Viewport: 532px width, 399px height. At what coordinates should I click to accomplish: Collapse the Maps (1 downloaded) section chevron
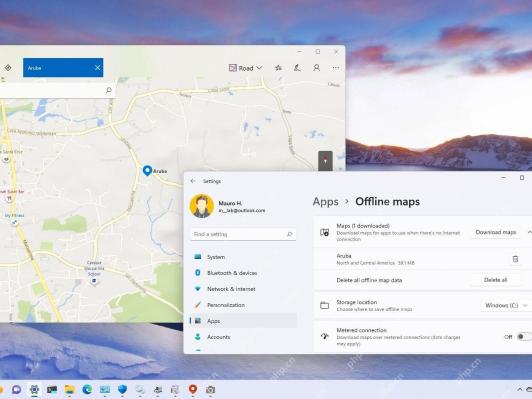point(529,232)
